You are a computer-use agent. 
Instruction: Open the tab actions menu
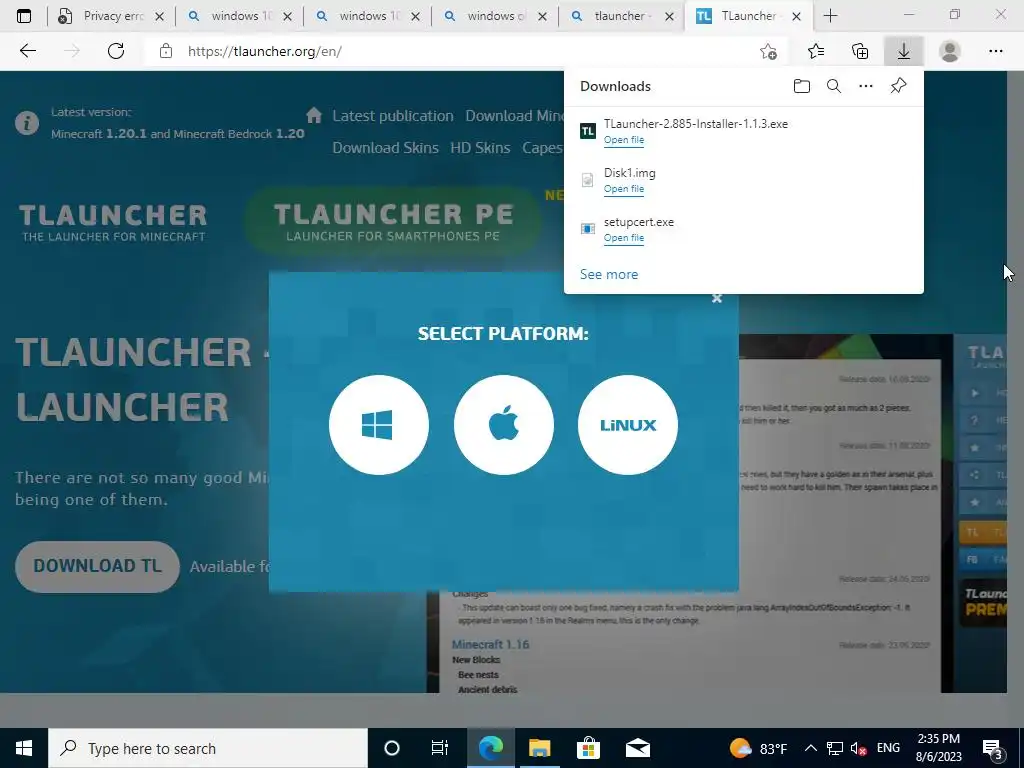tap(24, 16)
